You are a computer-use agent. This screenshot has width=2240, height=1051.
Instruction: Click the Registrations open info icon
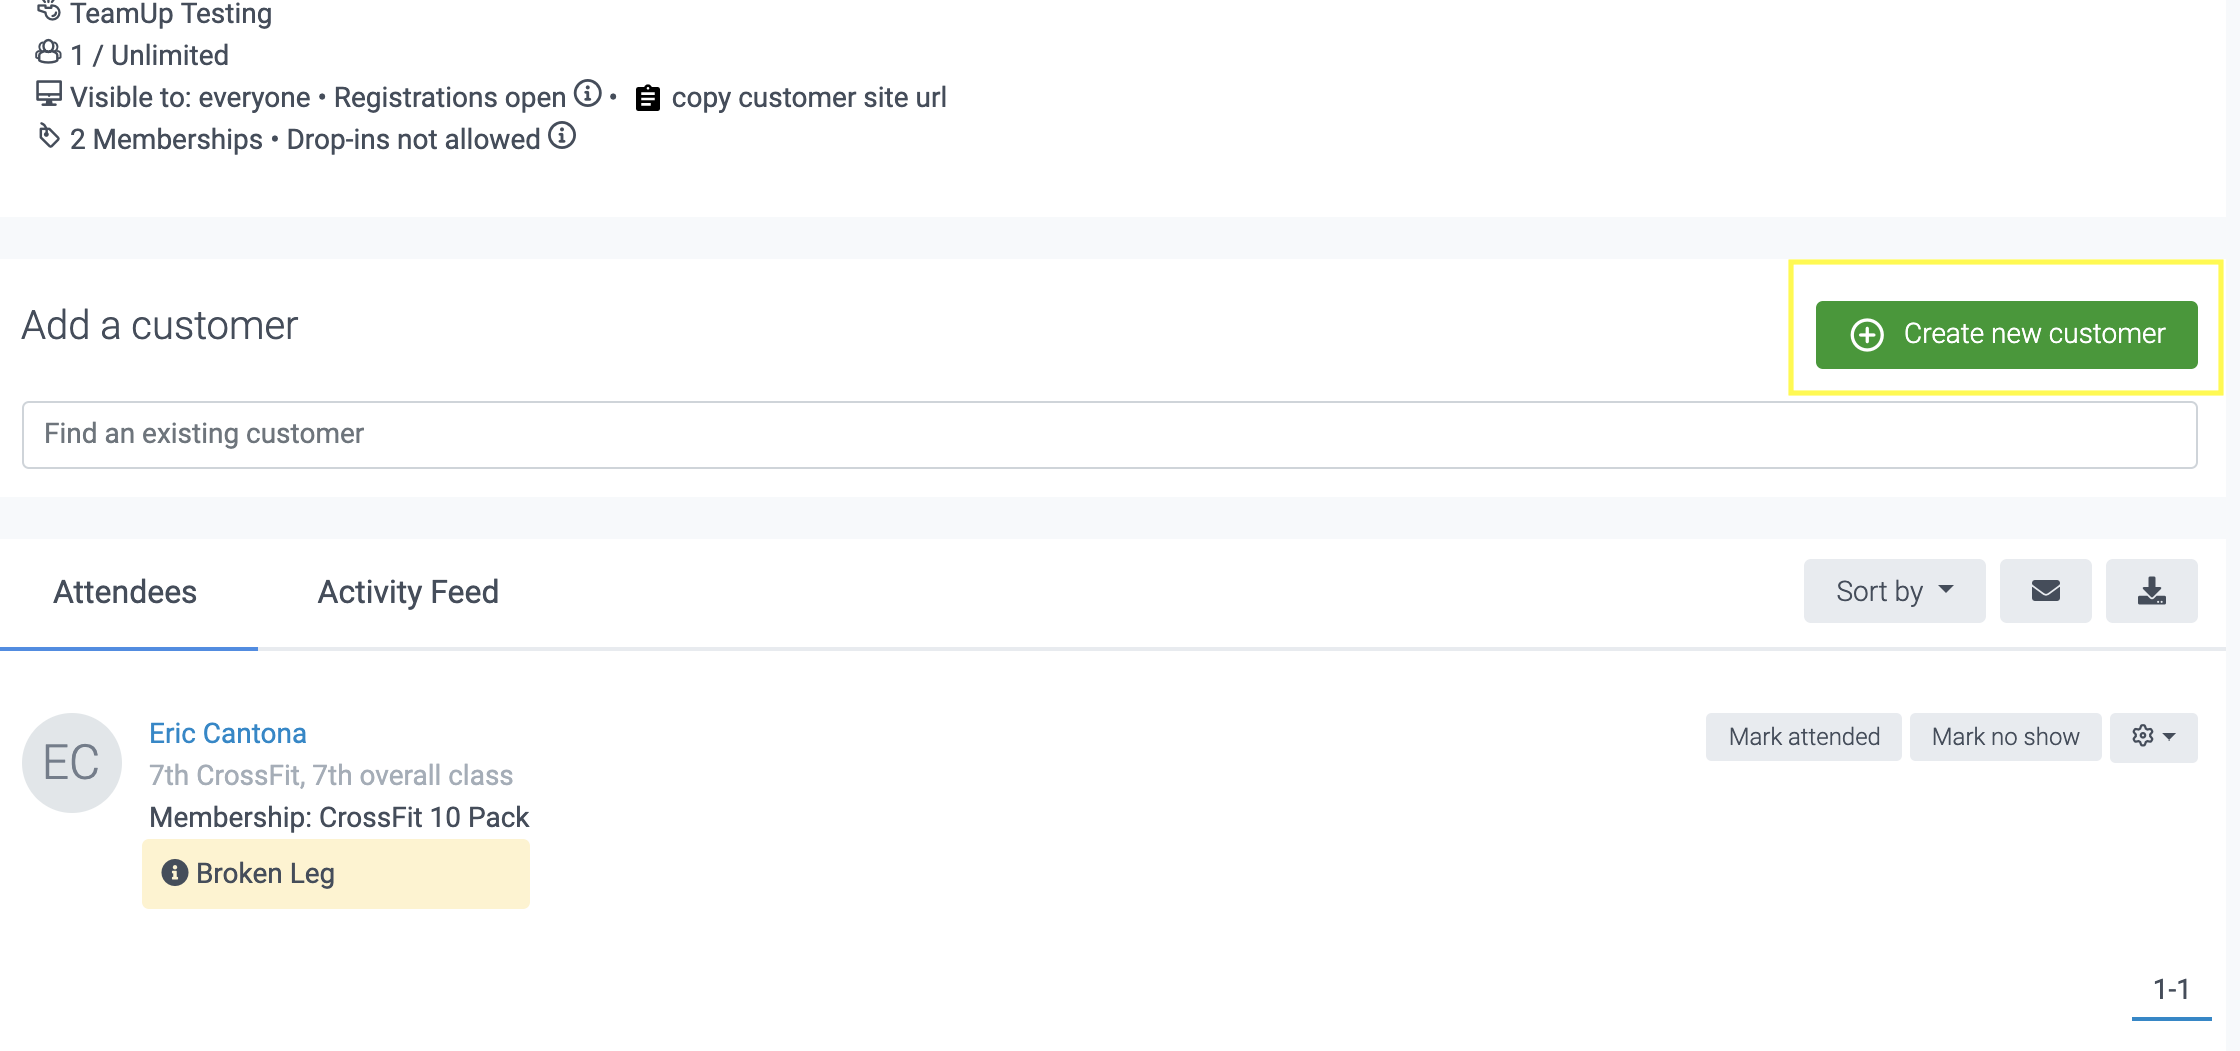pos(588,93)
